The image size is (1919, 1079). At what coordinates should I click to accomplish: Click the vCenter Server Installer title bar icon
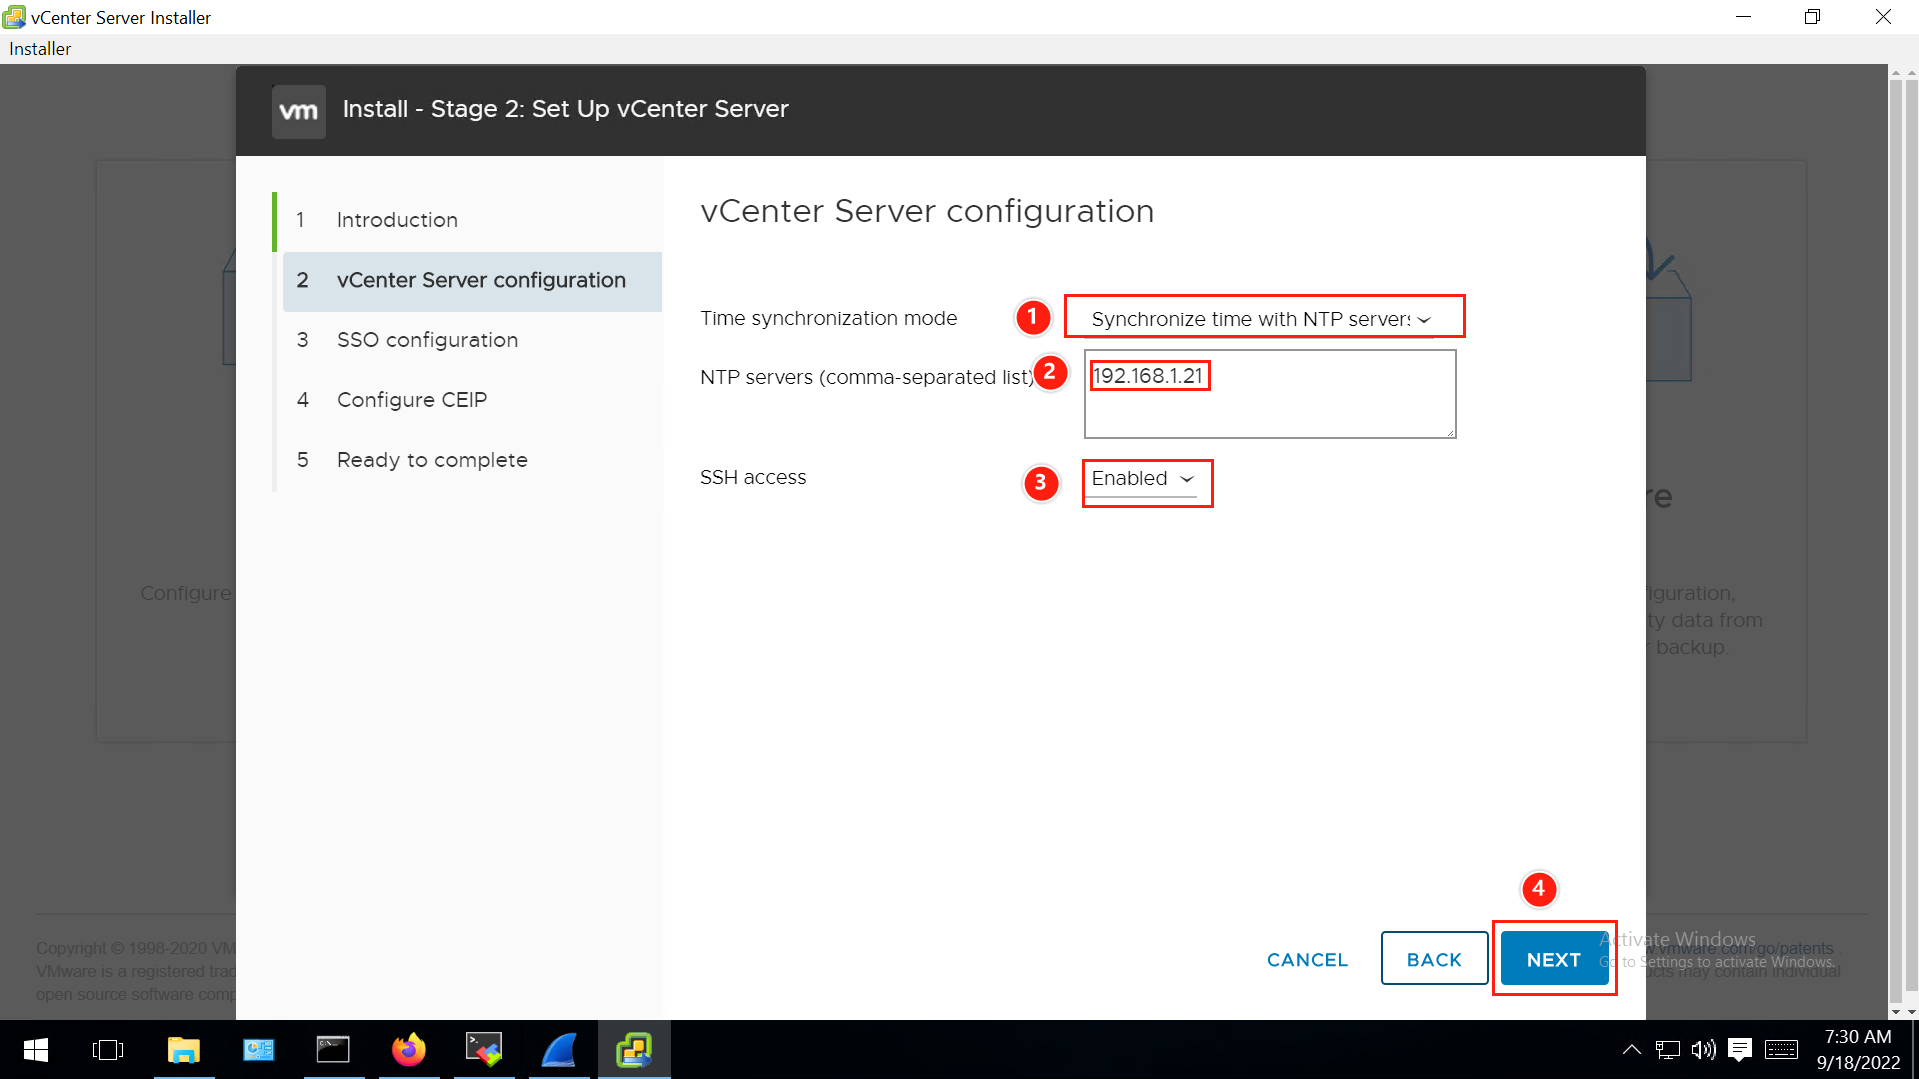coord(14,17)
